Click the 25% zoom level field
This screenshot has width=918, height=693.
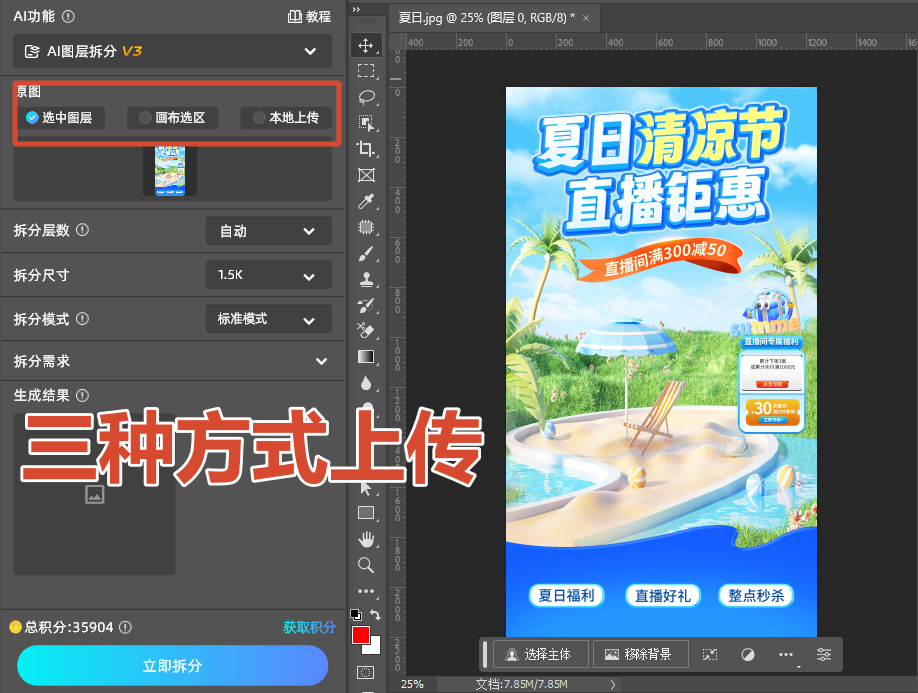click(x=412, y=684)
